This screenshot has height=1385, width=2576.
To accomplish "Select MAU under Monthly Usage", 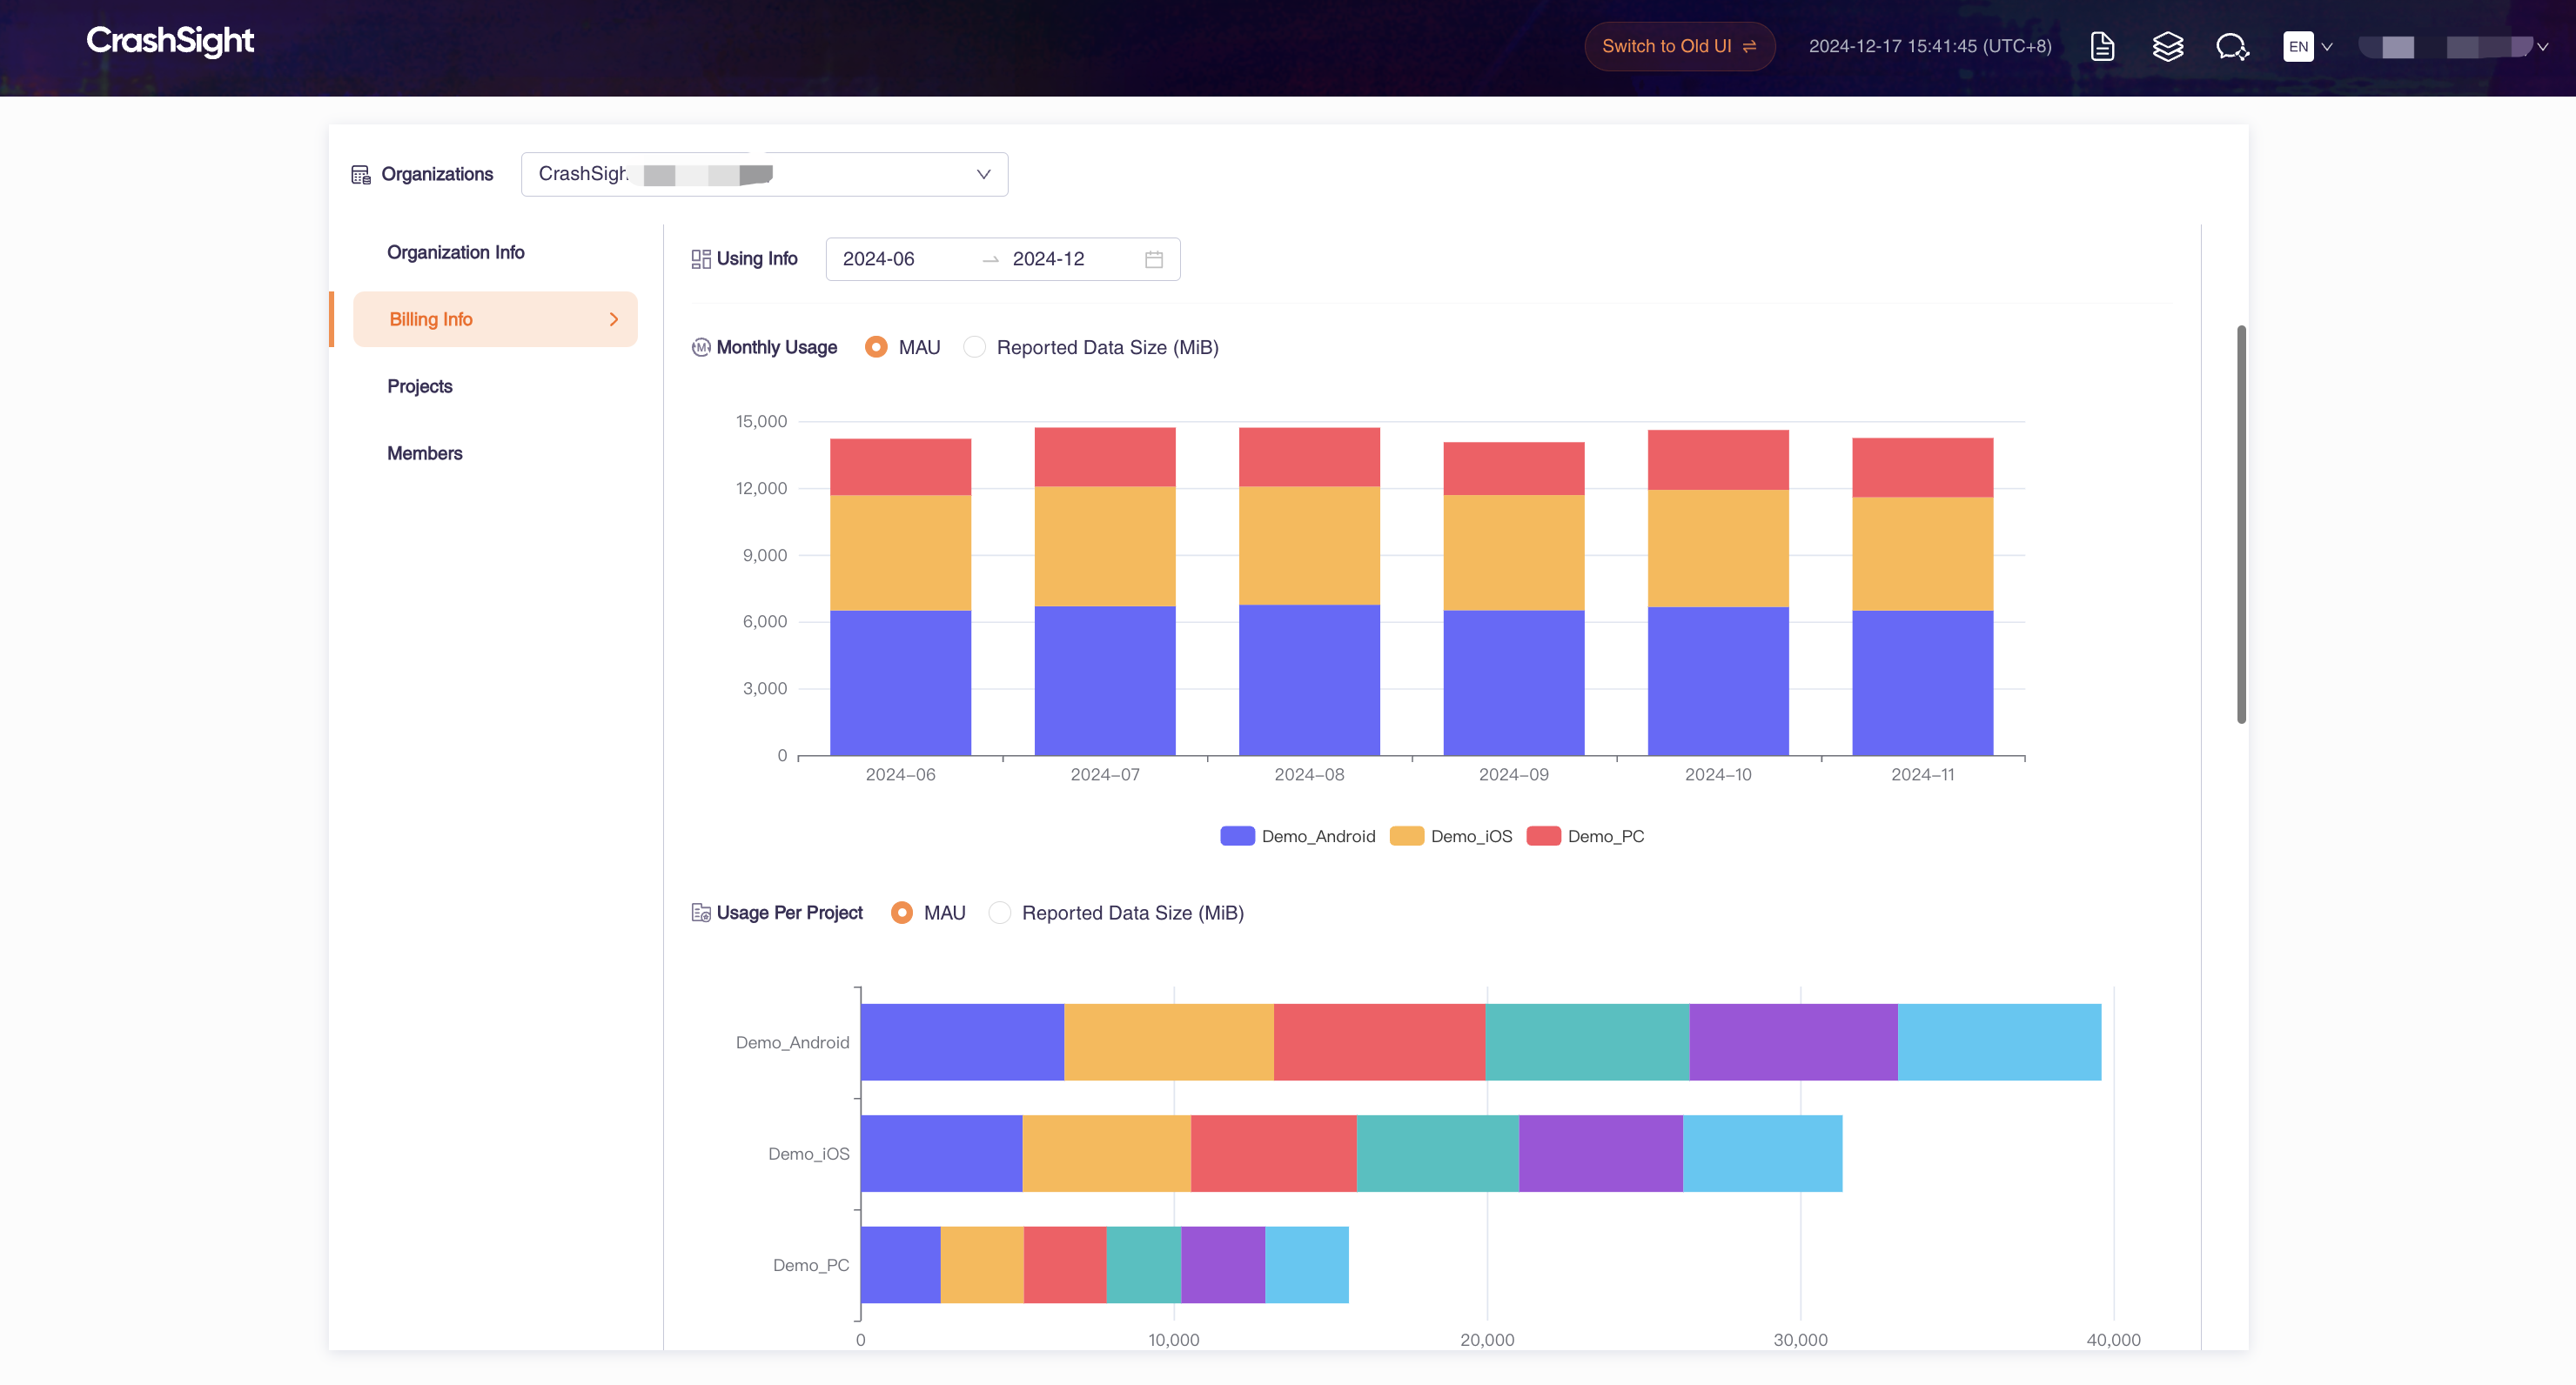I will [876, 347].
